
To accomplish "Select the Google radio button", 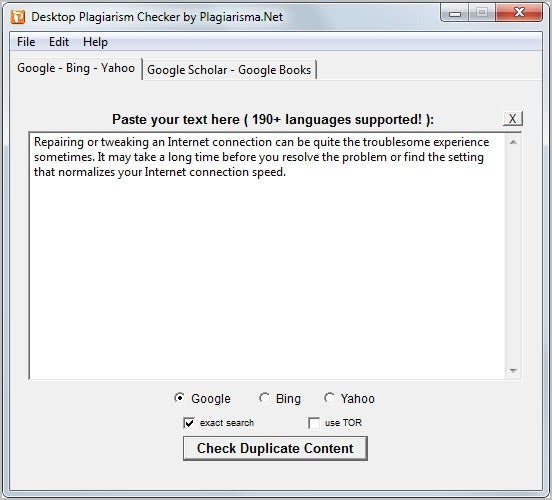I will coord(179,398).
